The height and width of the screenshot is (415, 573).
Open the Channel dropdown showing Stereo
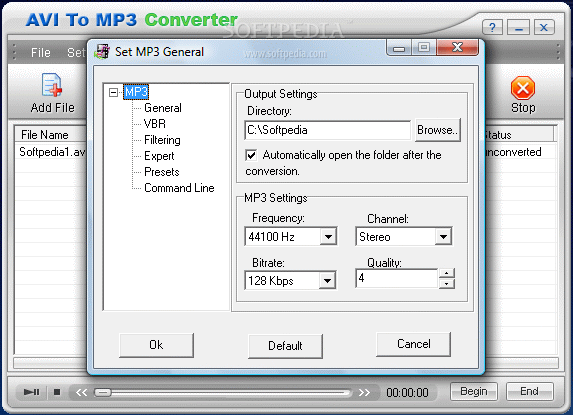[x=443, y=237]
